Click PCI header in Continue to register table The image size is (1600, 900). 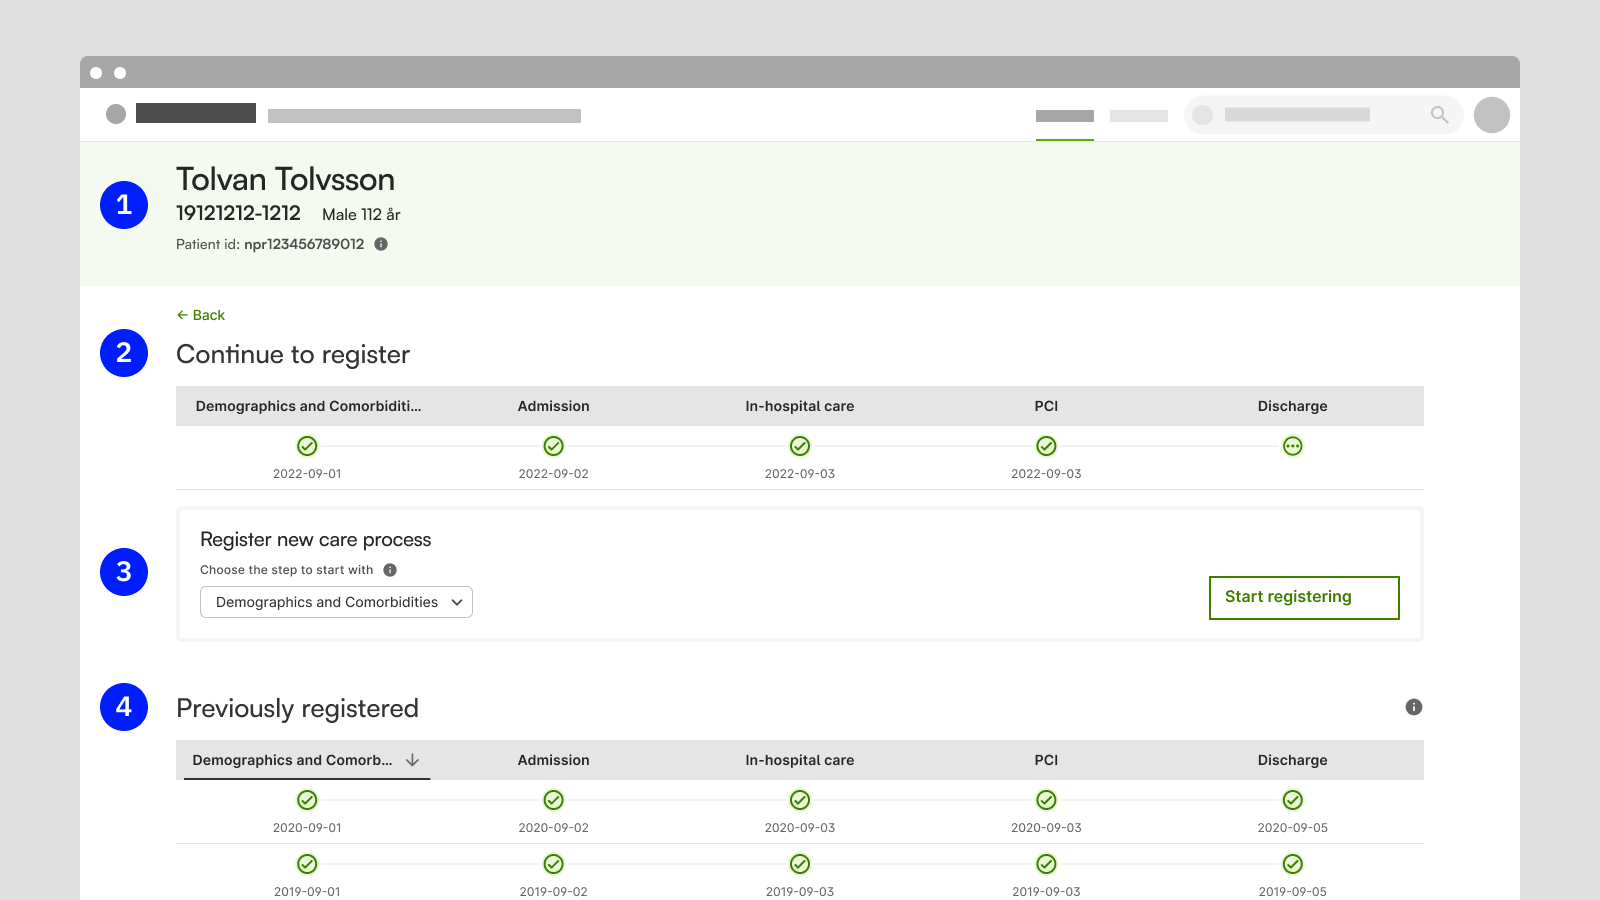click(x=1046, y=406)
